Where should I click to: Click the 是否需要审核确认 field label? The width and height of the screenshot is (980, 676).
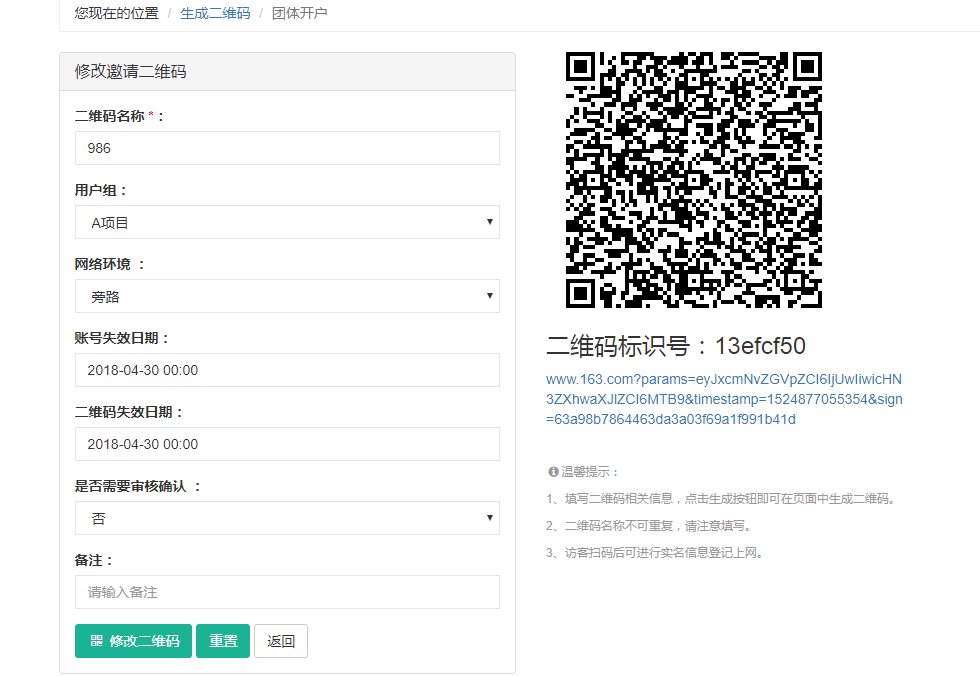click(138, 486)
